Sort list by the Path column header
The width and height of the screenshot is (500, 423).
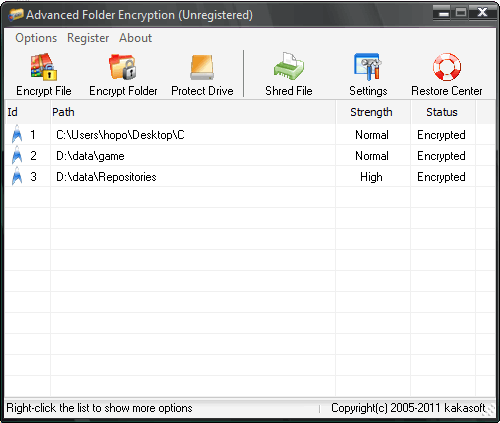[193, 112]
